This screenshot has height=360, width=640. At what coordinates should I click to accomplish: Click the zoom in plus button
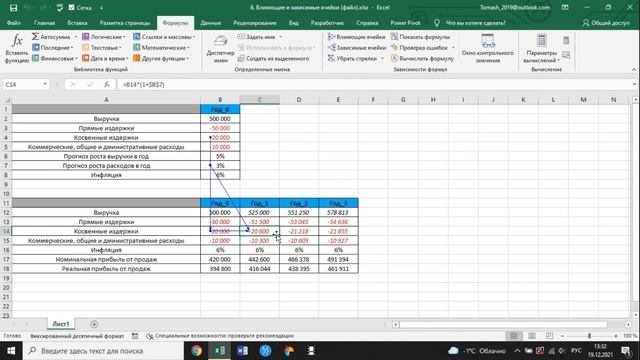(616, 336)
